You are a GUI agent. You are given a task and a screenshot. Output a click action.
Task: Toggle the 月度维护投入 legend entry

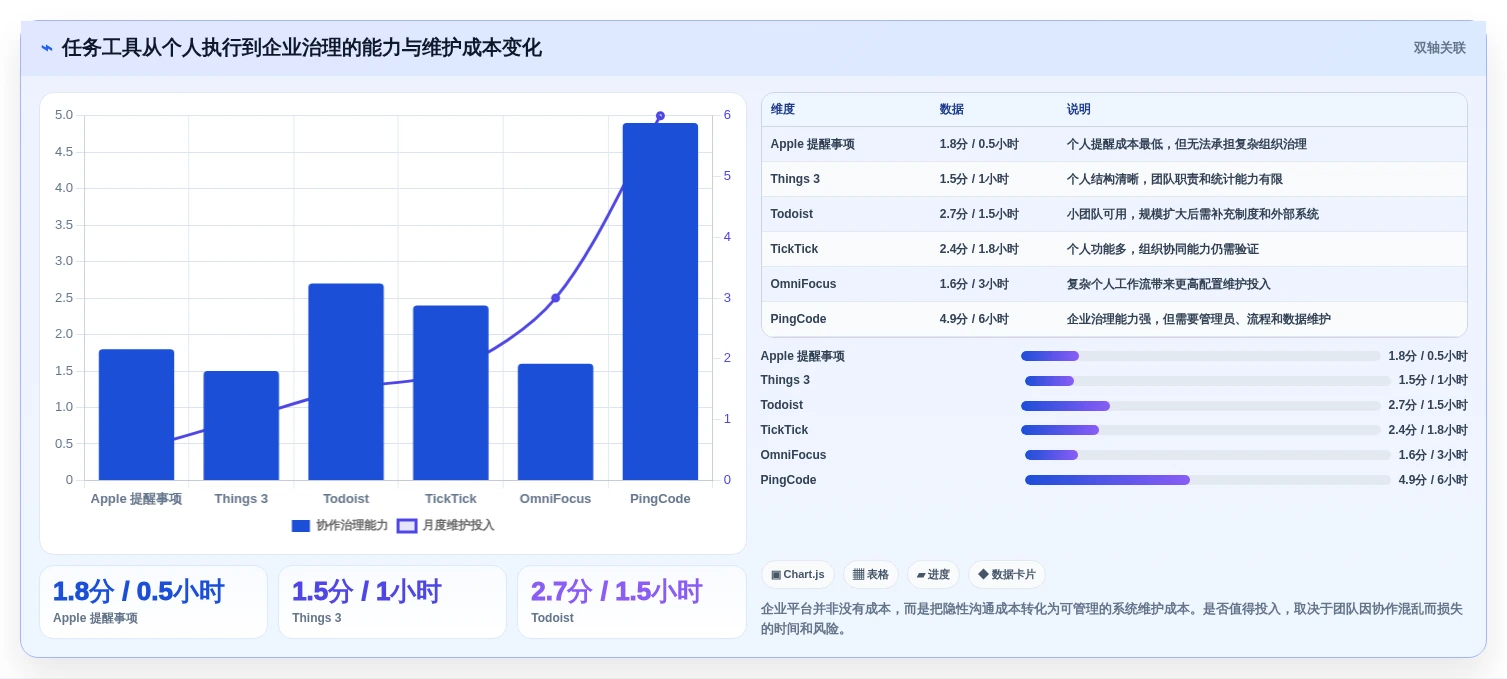tap(445, 525)
